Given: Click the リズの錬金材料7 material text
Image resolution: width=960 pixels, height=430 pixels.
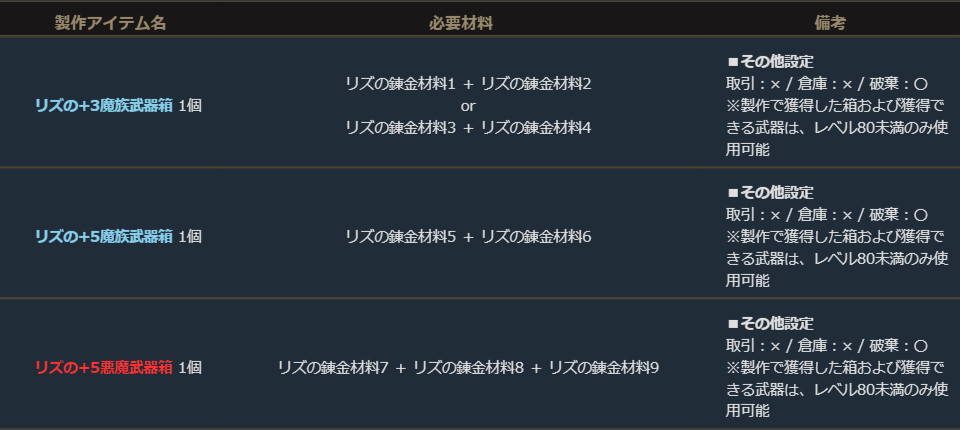Looking at the screenshot, I should coord(332,368).
